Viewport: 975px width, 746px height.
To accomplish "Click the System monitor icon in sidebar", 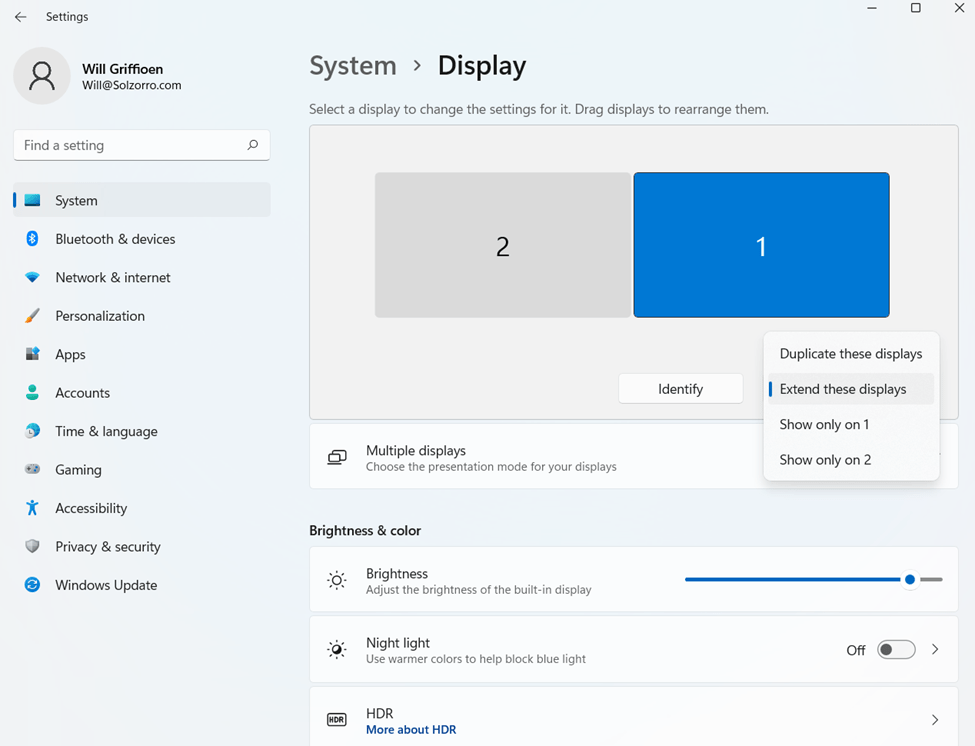I will pos(32,200).
